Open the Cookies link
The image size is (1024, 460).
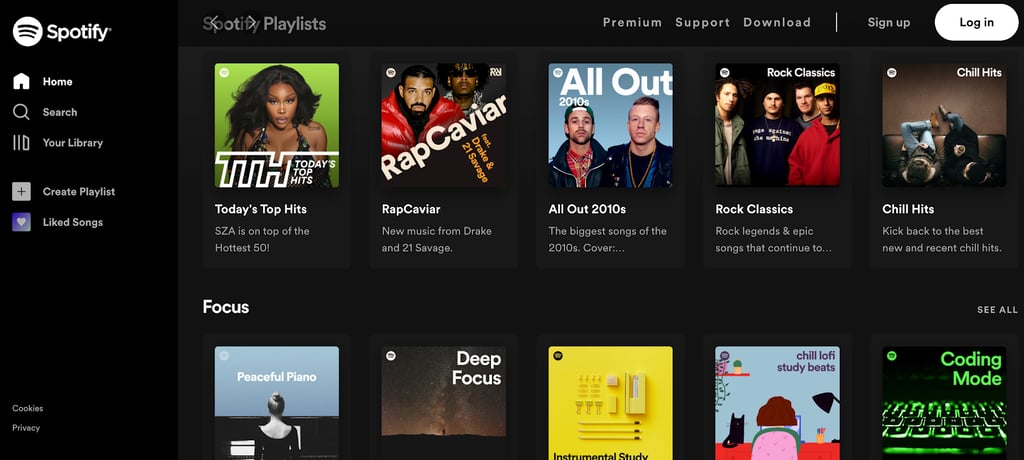pos(27,408)
